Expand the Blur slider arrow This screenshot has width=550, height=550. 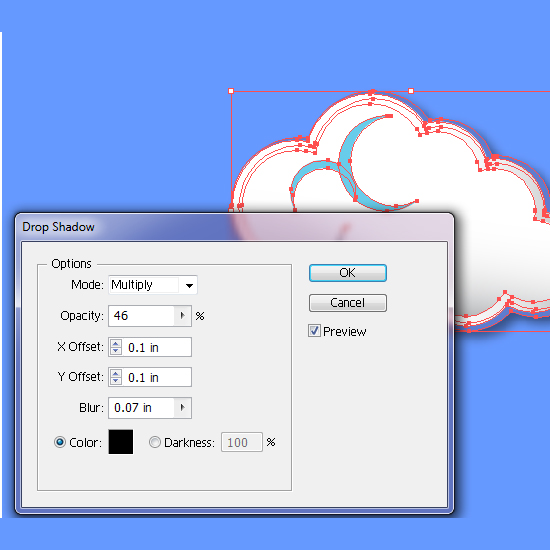(182, 408)
